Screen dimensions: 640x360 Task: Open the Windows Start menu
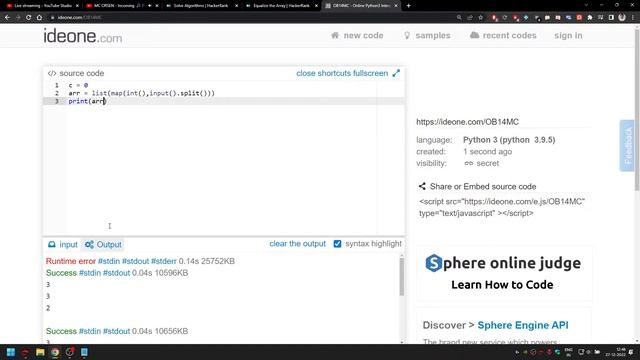coord(11,352)
